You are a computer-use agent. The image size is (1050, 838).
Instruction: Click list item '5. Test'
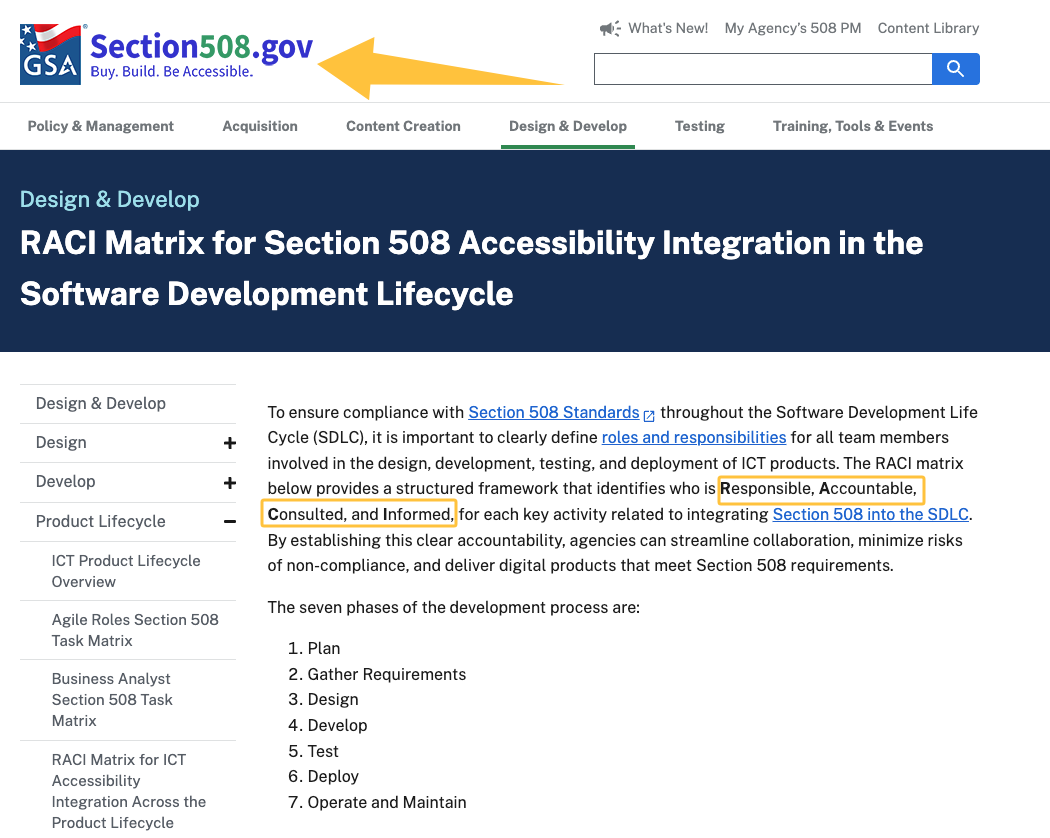313,751
